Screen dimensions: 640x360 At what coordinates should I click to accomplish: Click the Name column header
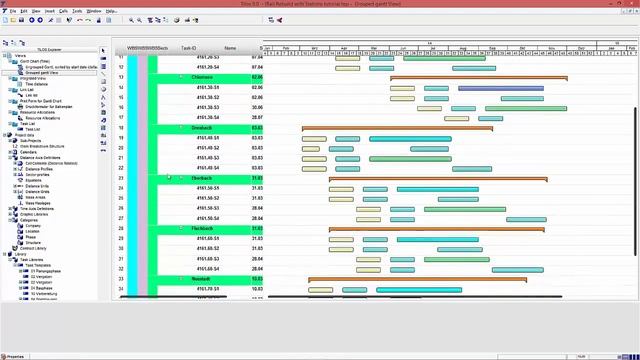coord(230,48)
